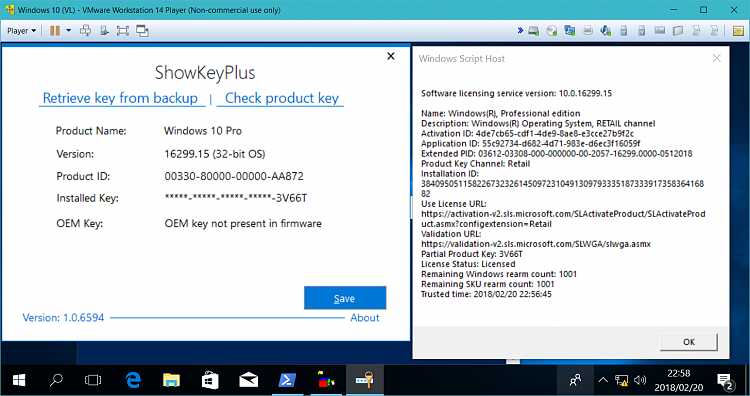Open Task View on the taskbar
The image size is (750, 396).
click(x=93, y=380)
